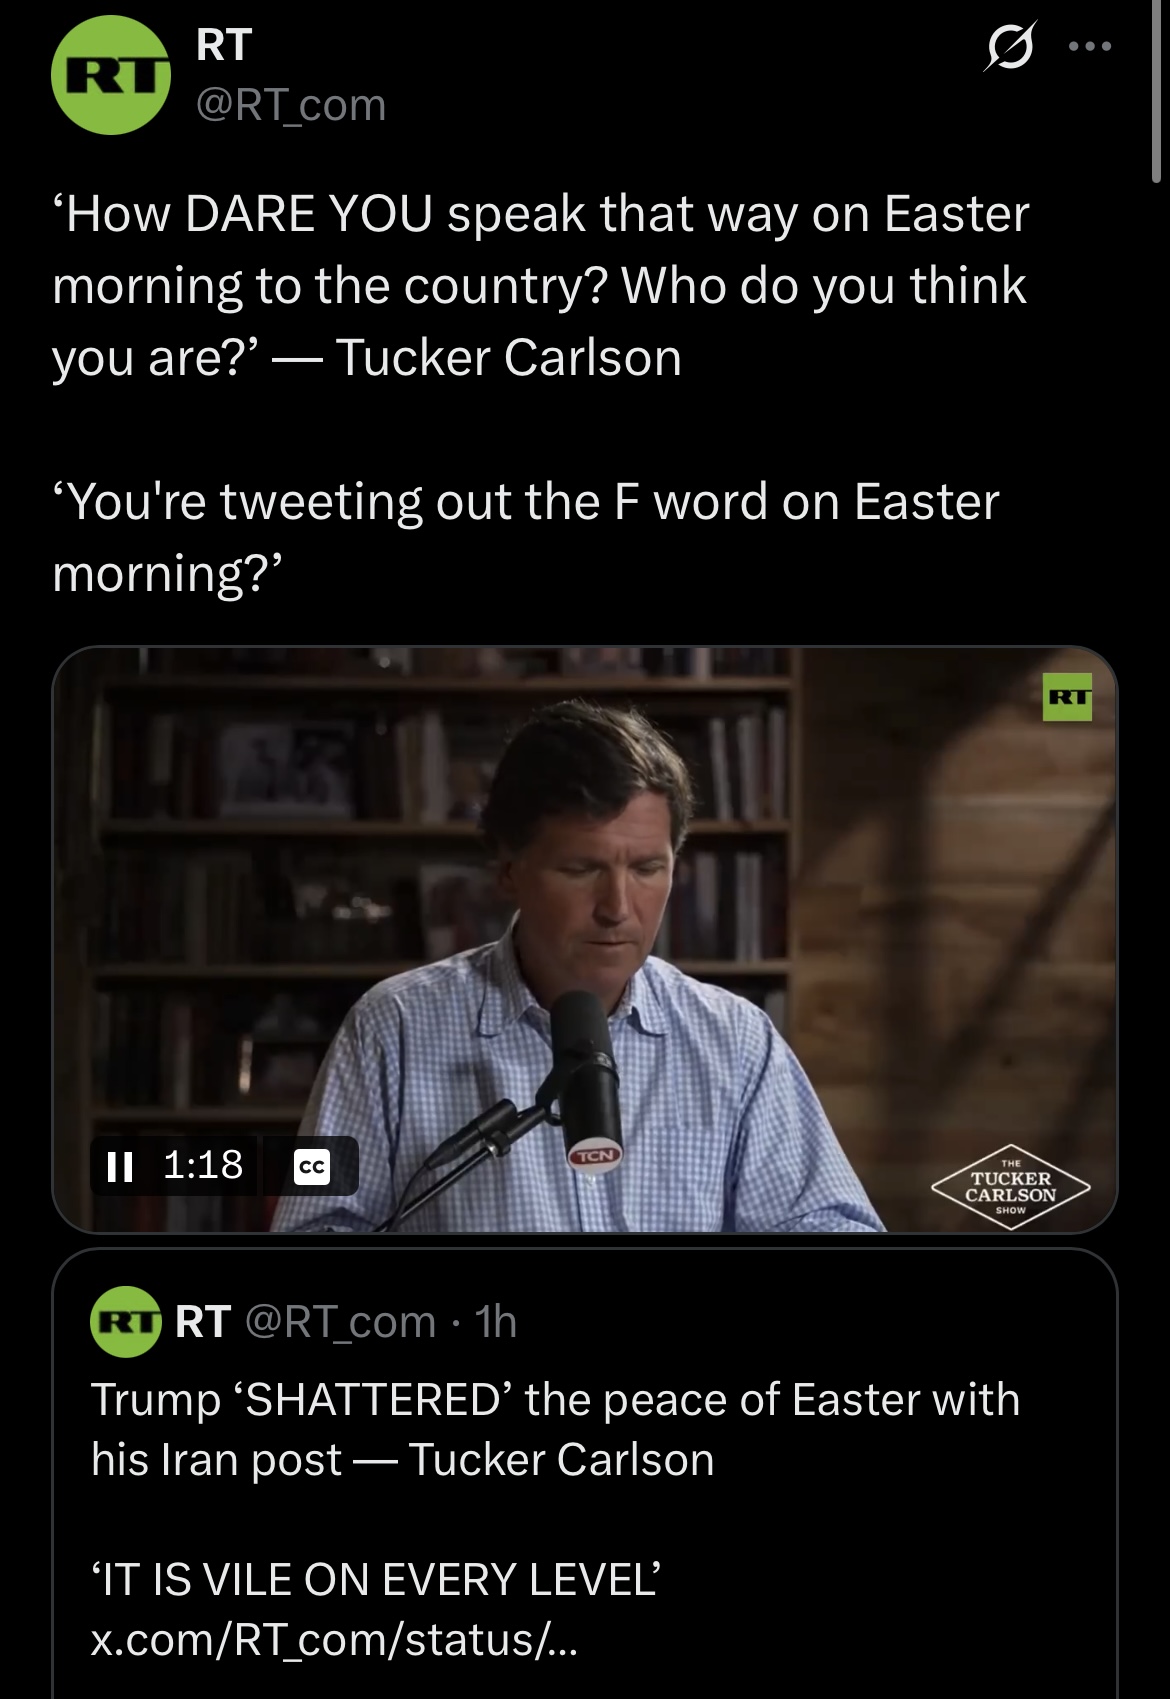Image resolution: width=1170 pixels, height=1699 pixels.
Task: Tap the quoted tweet @RT_com handle
Action: pos(341,1322)
